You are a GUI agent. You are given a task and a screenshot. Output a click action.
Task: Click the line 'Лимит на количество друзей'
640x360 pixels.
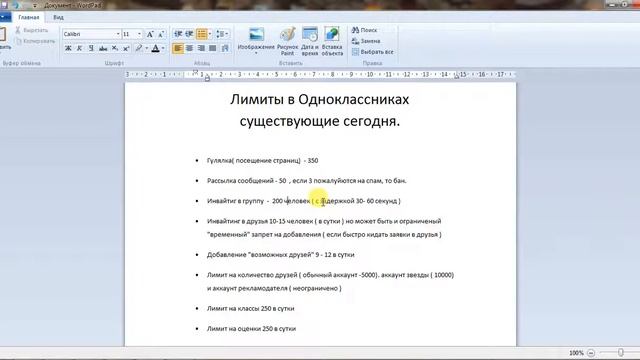(x=330, y=275)
